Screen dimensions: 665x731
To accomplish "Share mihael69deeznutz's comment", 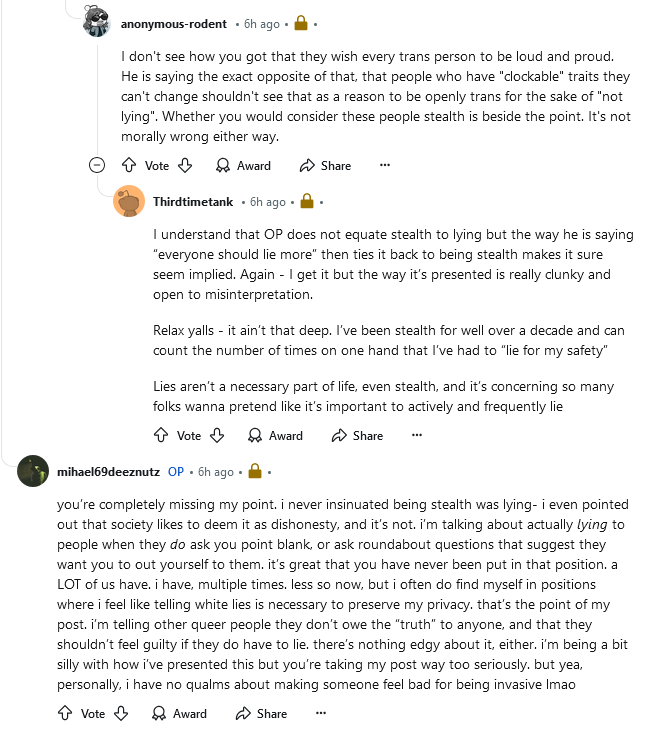I will point(261,714).
